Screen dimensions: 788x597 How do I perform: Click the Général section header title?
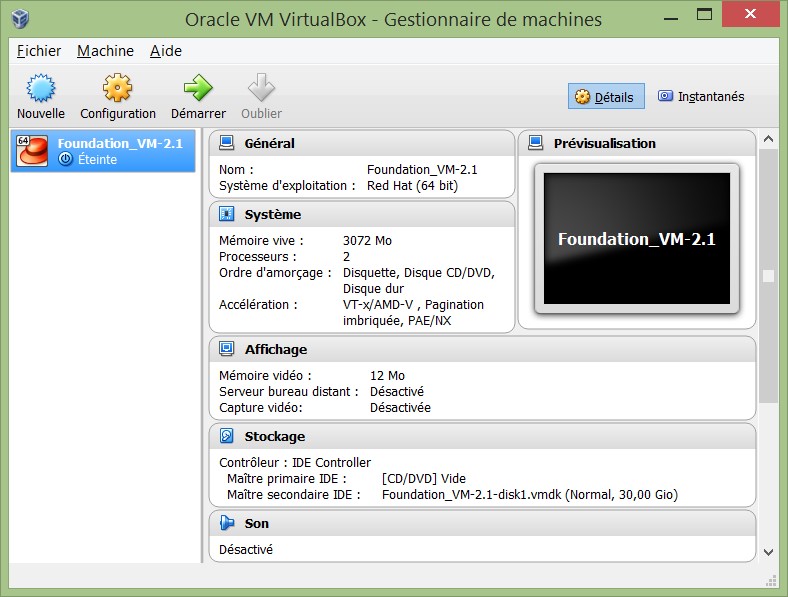pyautogui.click(x=269, y=143)
